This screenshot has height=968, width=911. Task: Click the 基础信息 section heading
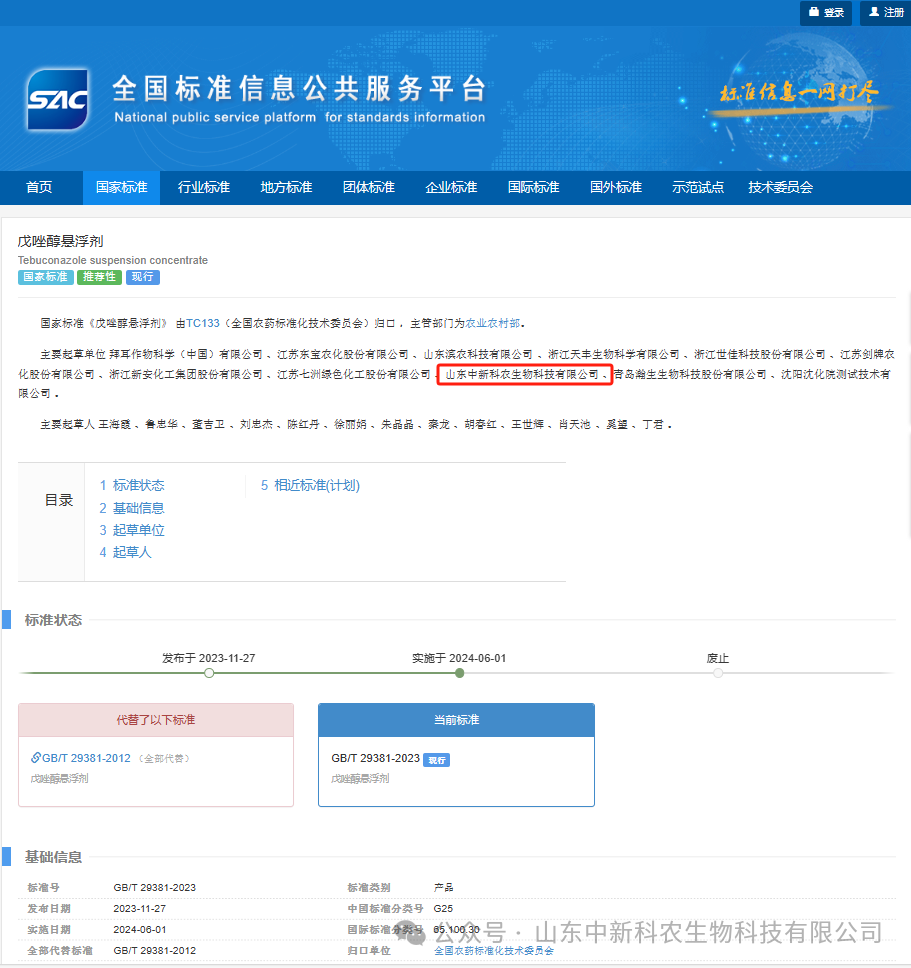click(x=53, y=857)
